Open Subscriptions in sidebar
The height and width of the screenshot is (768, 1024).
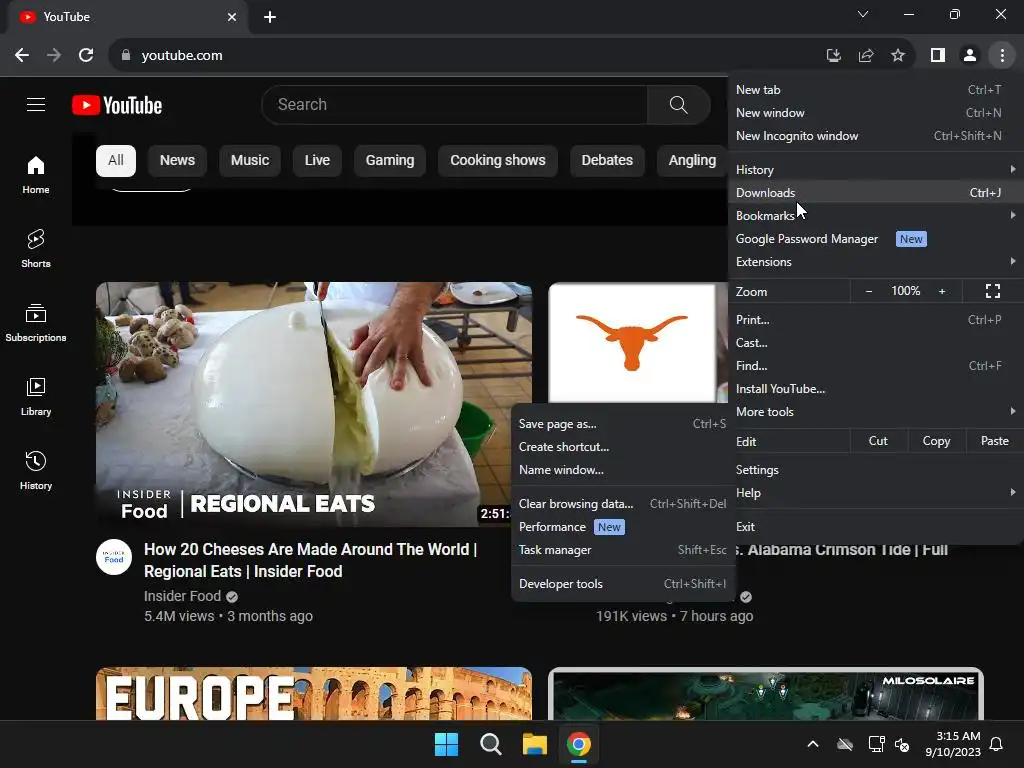(x=36, y=323)
